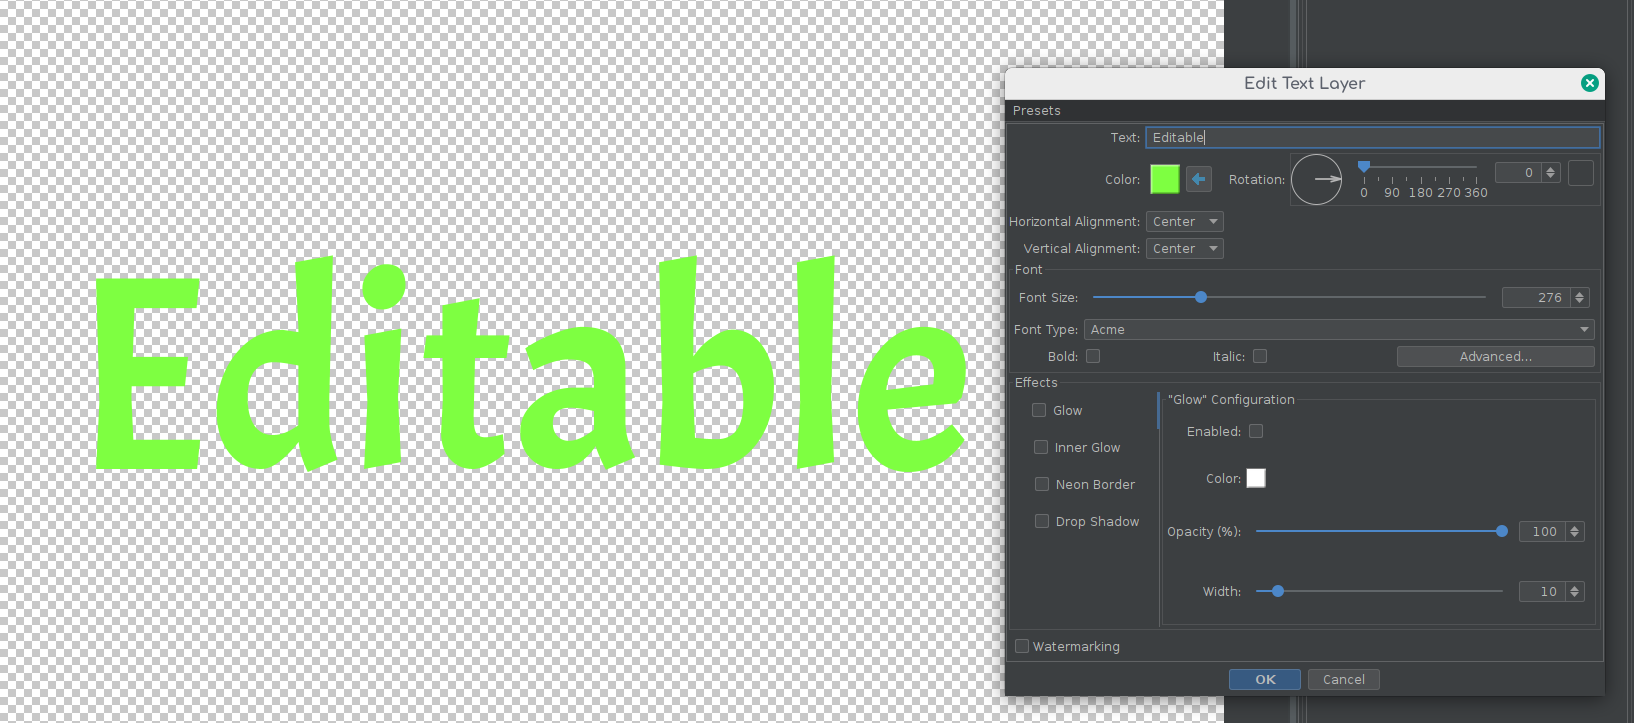Focus the Opacity field showing 100

pos(1543,532)
